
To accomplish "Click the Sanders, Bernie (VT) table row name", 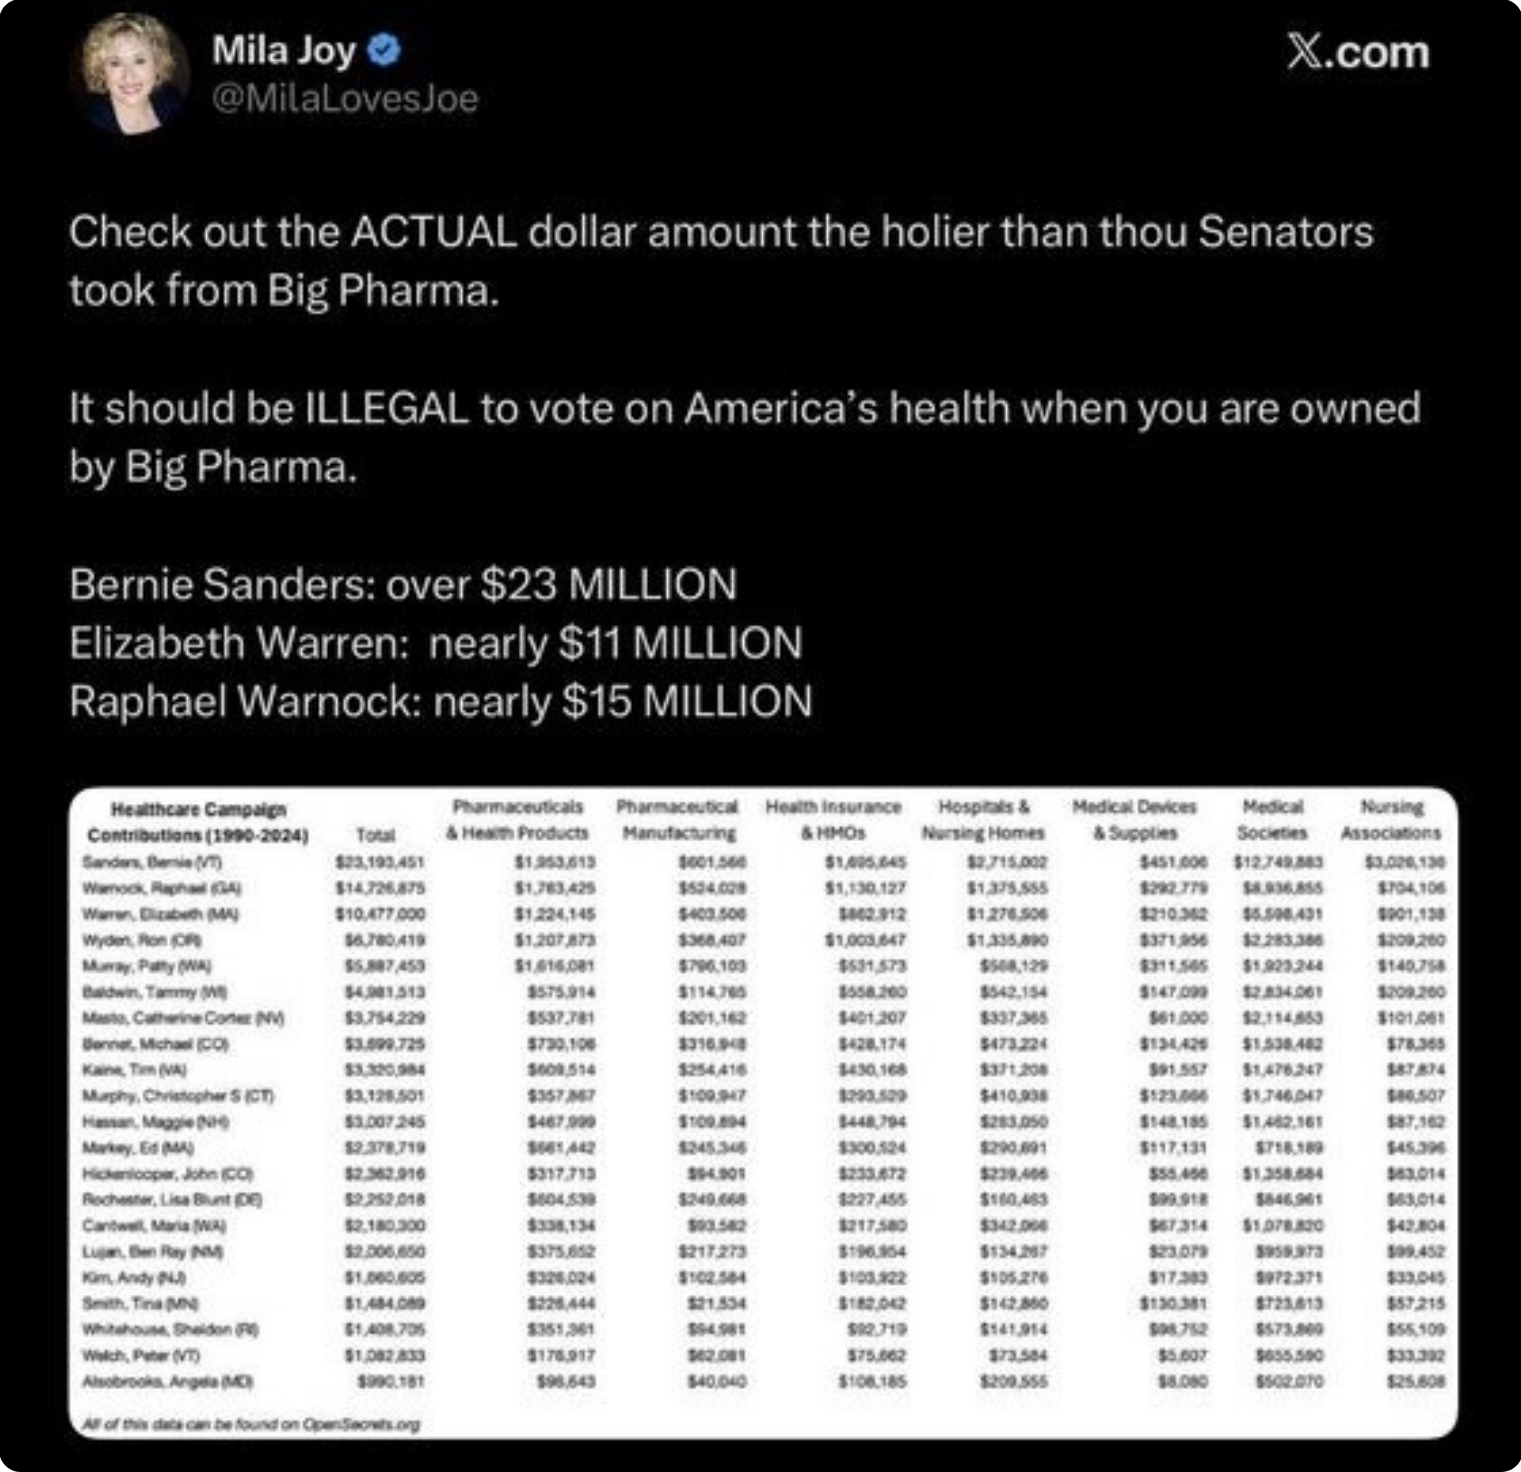I will [x=152, y=861].
